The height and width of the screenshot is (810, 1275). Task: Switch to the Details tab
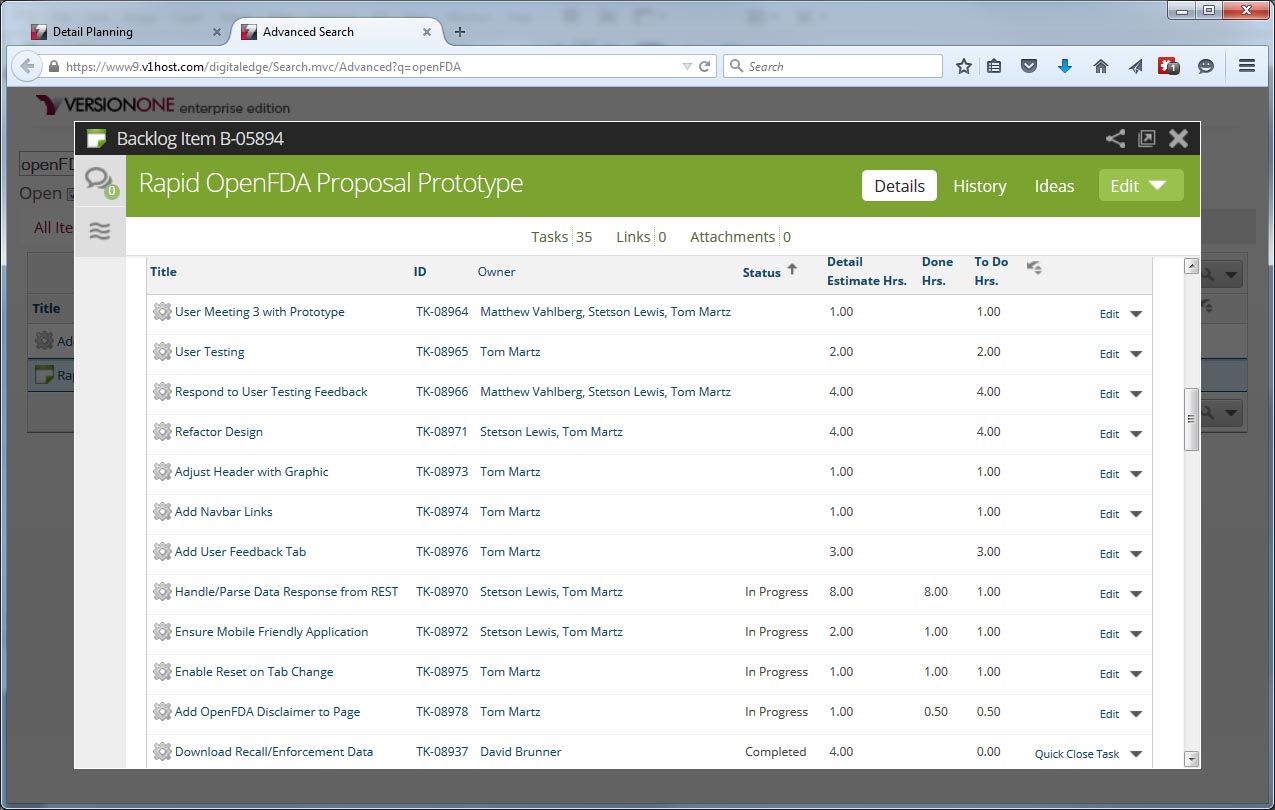coord(899,185)
